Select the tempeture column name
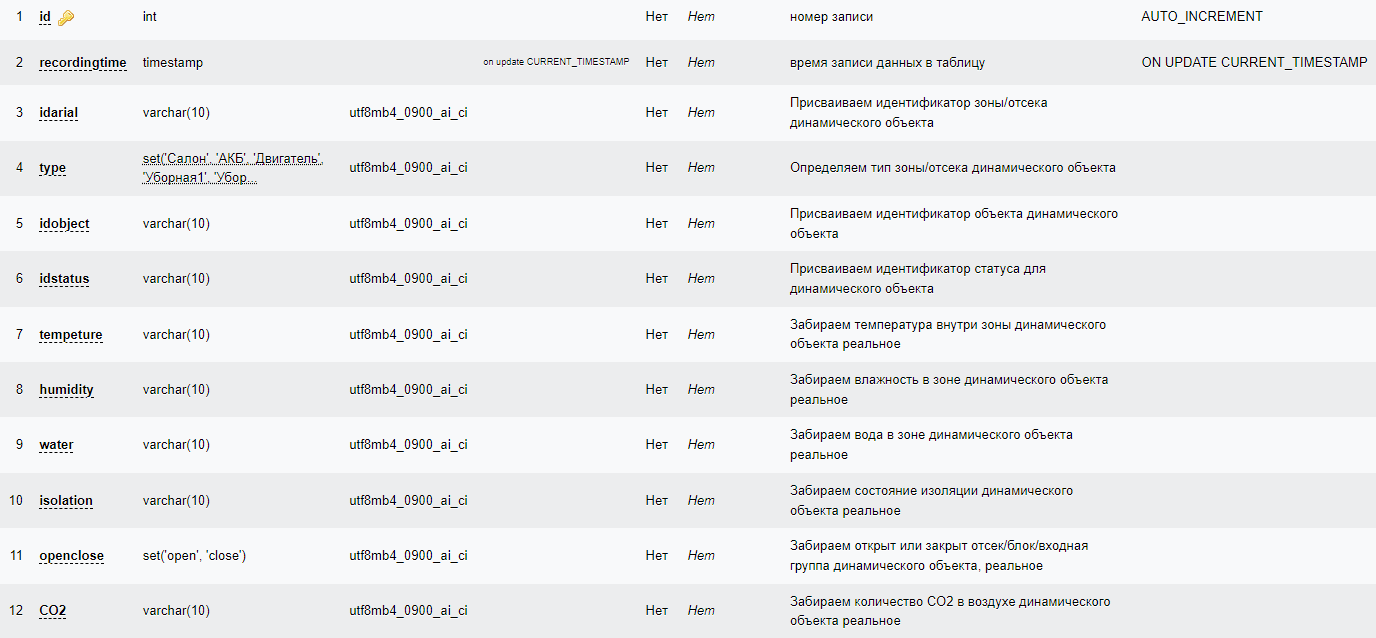1376x638 pixels. coord(71,334)
